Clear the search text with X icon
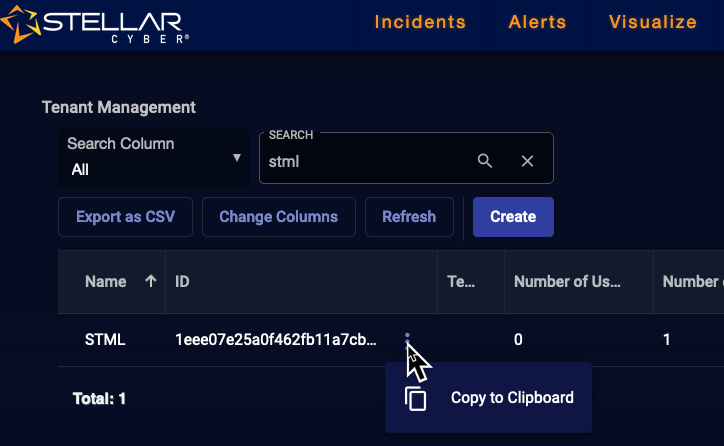The image size is (724, 446). 527,161
